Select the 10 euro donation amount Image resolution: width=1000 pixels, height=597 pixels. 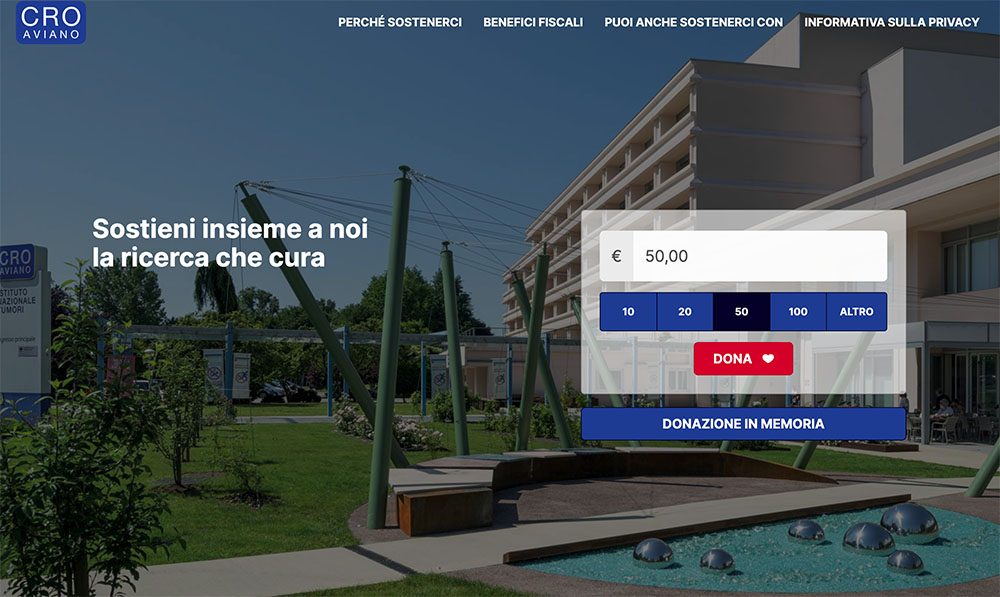(x=628, y=312)
